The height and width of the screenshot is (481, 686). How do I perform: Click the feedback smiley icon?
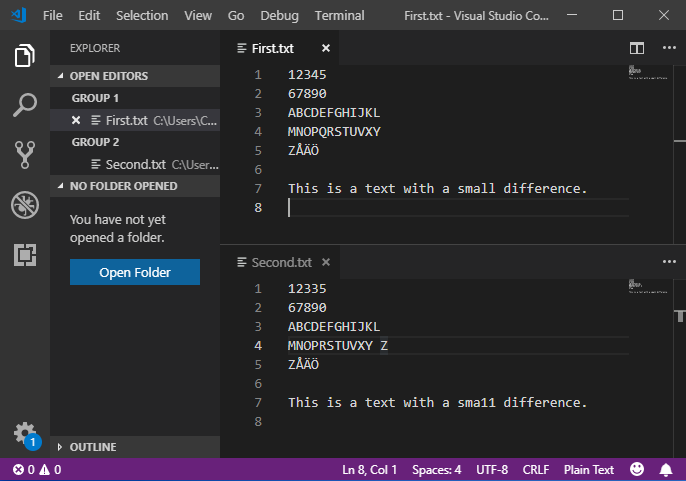click(637, 469)
